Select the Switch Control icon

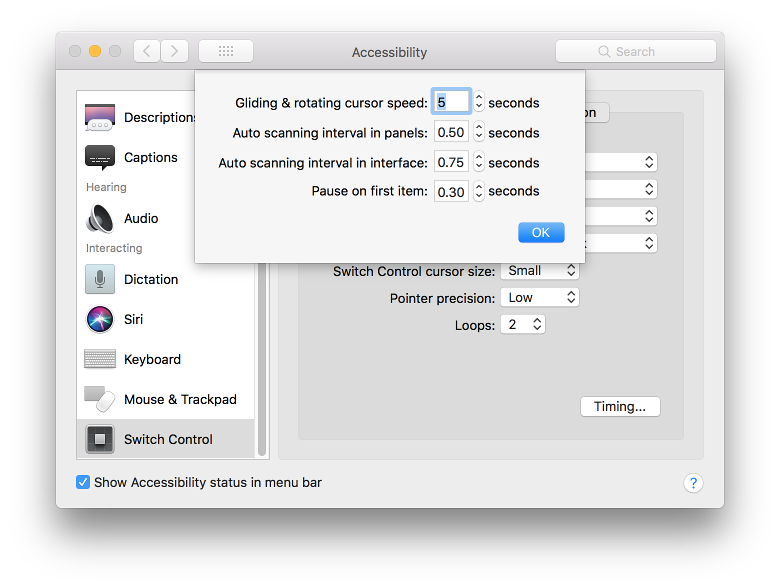[100, 439]
